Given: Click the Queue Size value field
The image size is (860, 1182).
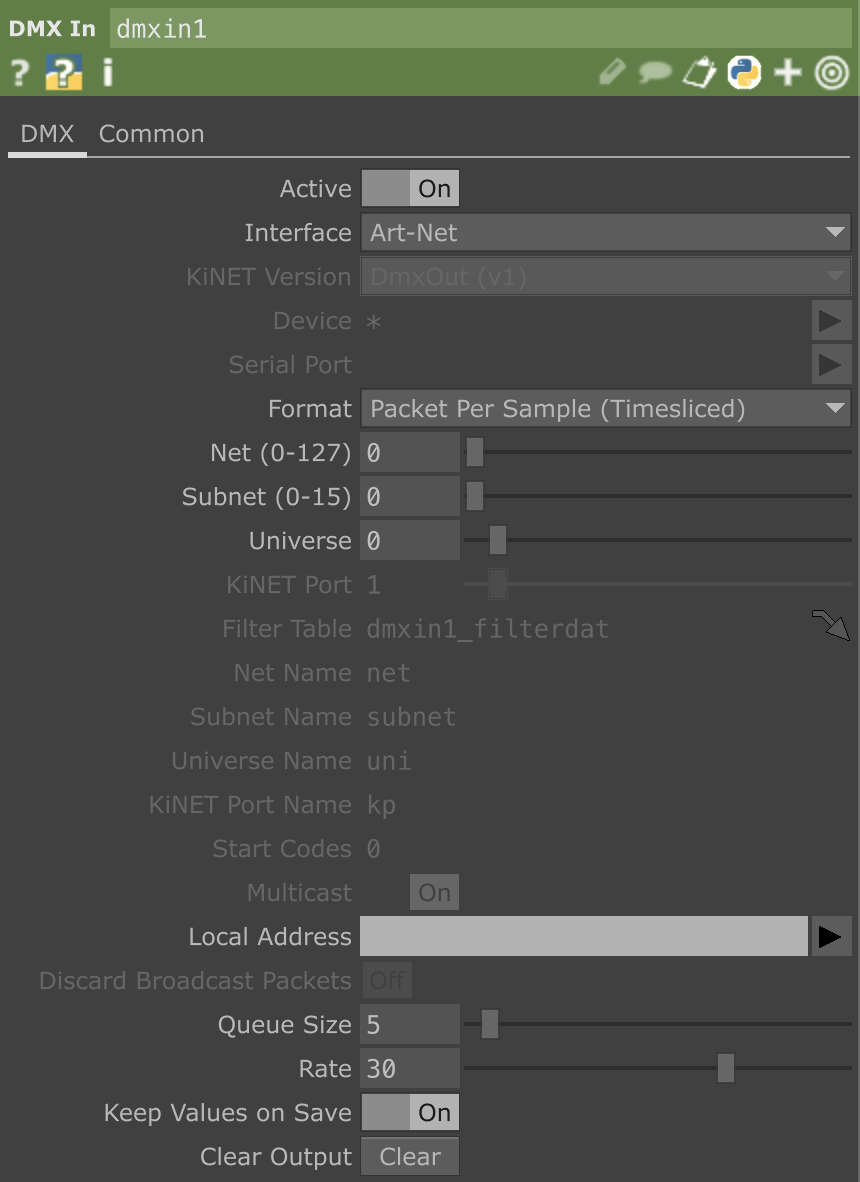Looking at the screenshot, I should [410, 1024].
